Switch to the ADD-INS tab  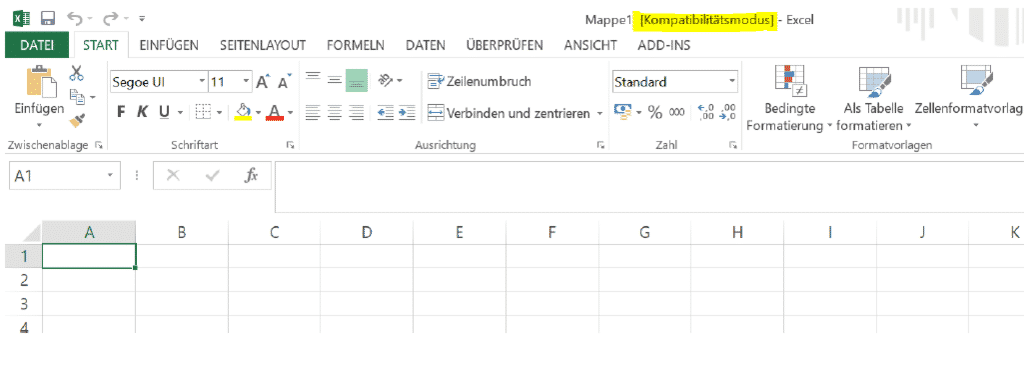pyautogui.click(x=664, y=45)
